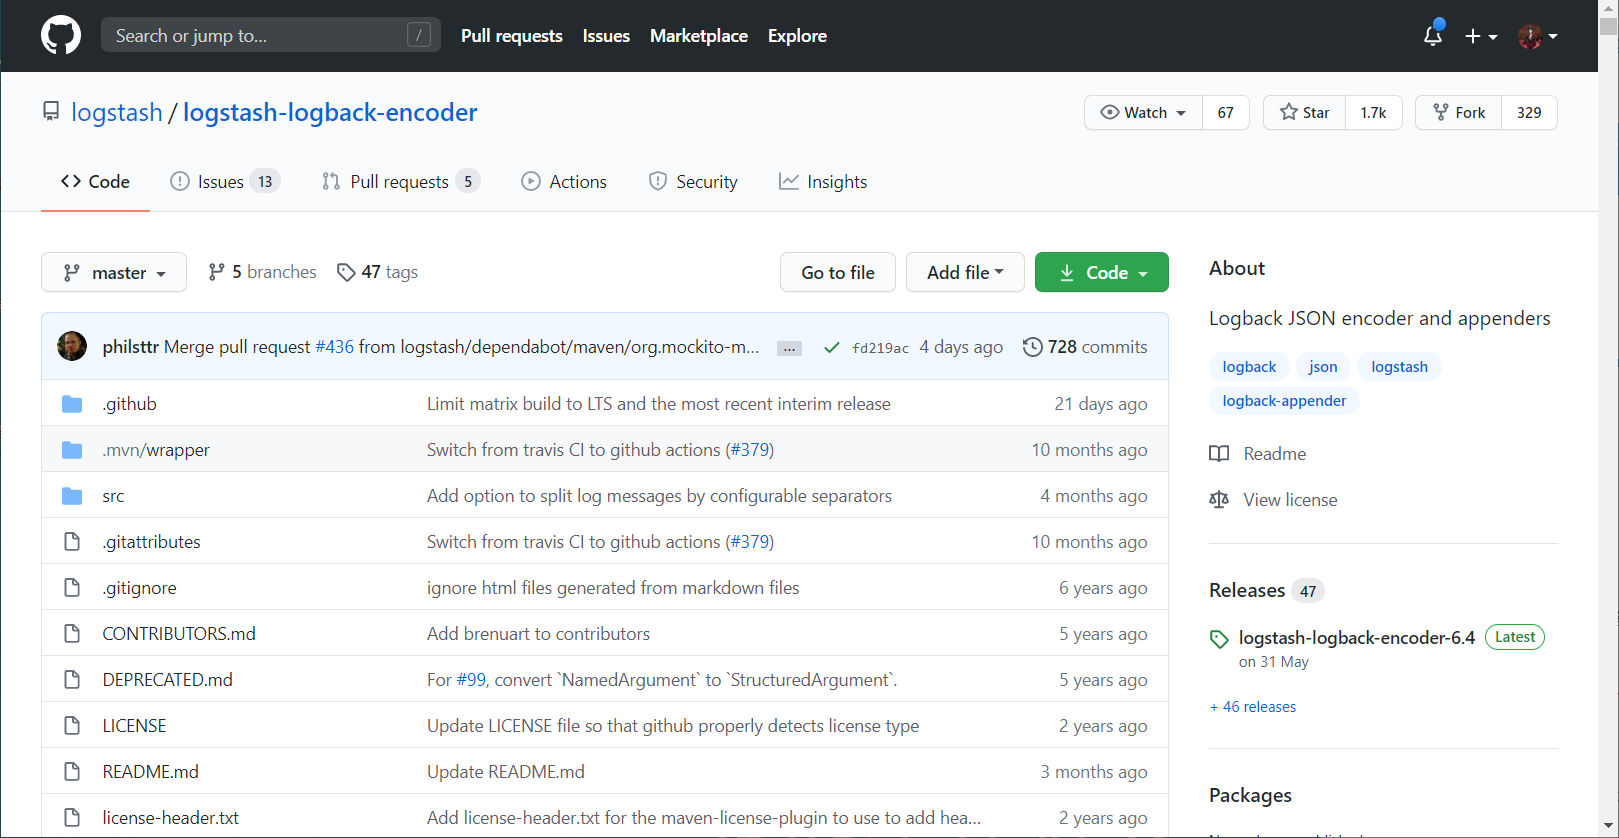
Task: Open watchers count 67
Action: point(1226,112)
